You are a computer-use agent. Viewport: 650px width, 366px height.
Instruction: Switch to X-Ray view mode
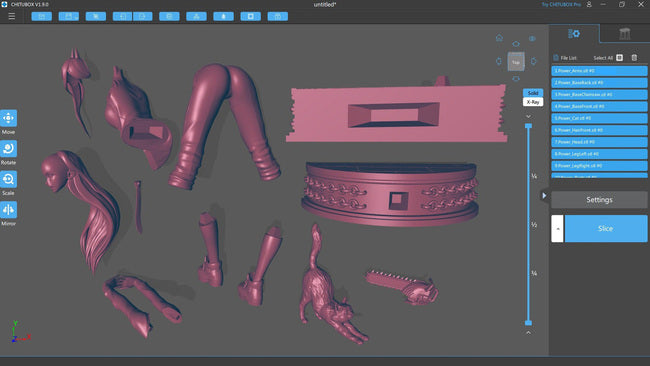coord(533,102)
